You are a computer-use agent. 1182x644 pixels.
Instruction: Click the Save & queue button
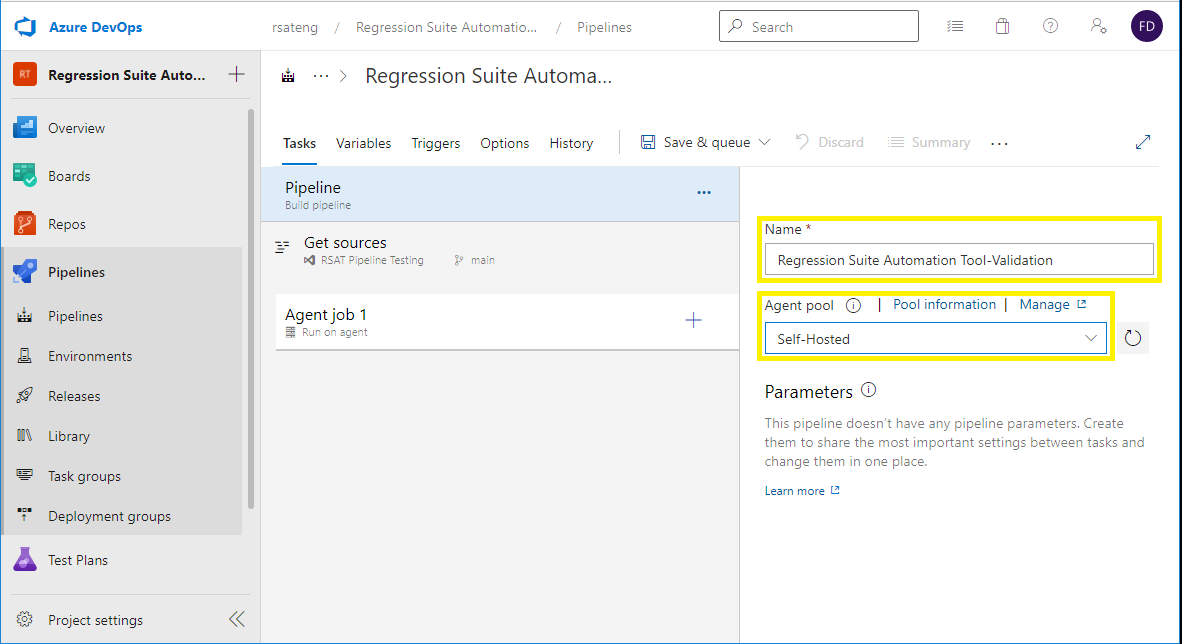(x=695, y=143)
